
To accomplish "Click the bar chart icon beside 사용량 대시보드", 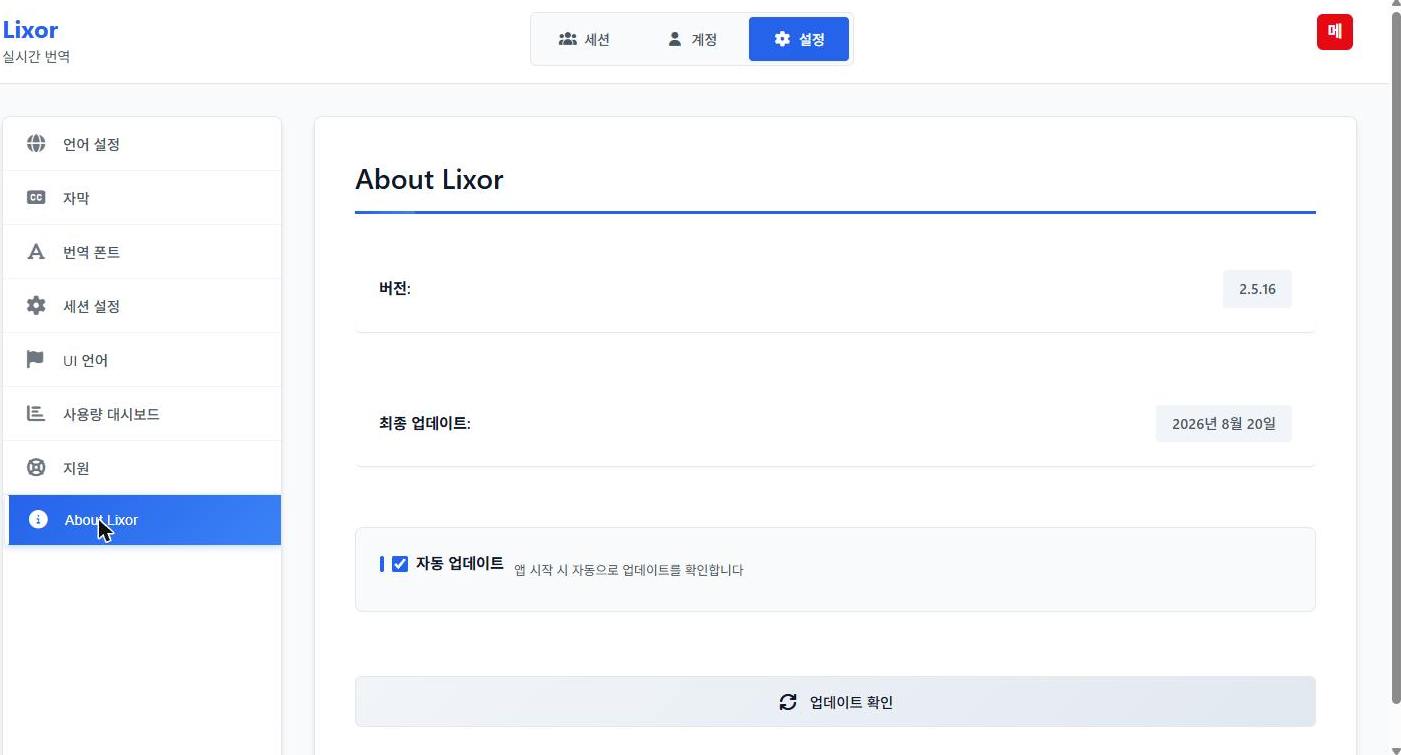I will (x=36, y=414).
